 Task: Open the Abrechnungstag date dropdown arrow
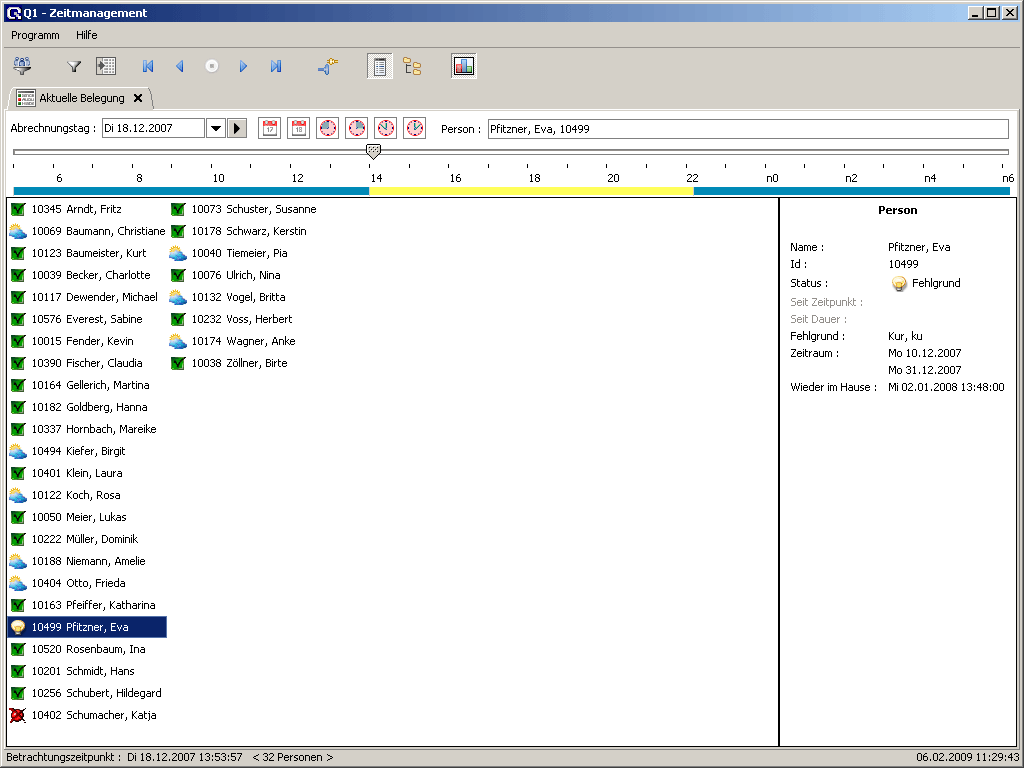pyautogui.click(x=215, y=128)
